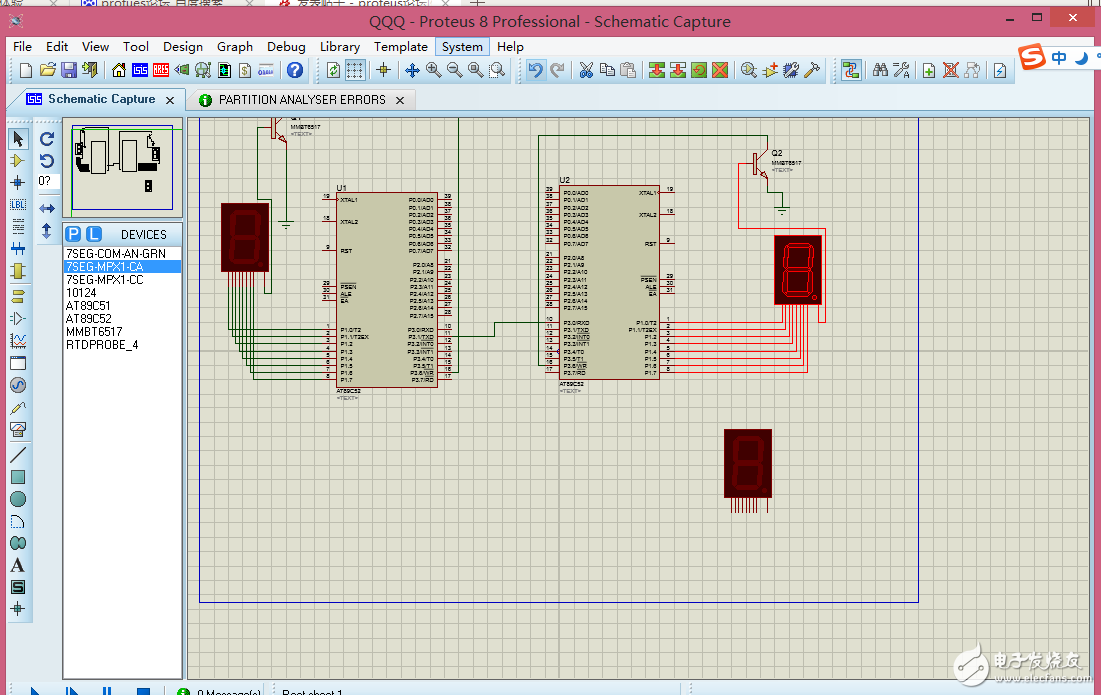
Task: Choose the Buses Mode tool
Action: pyautogui.click(x=18, y=249)
